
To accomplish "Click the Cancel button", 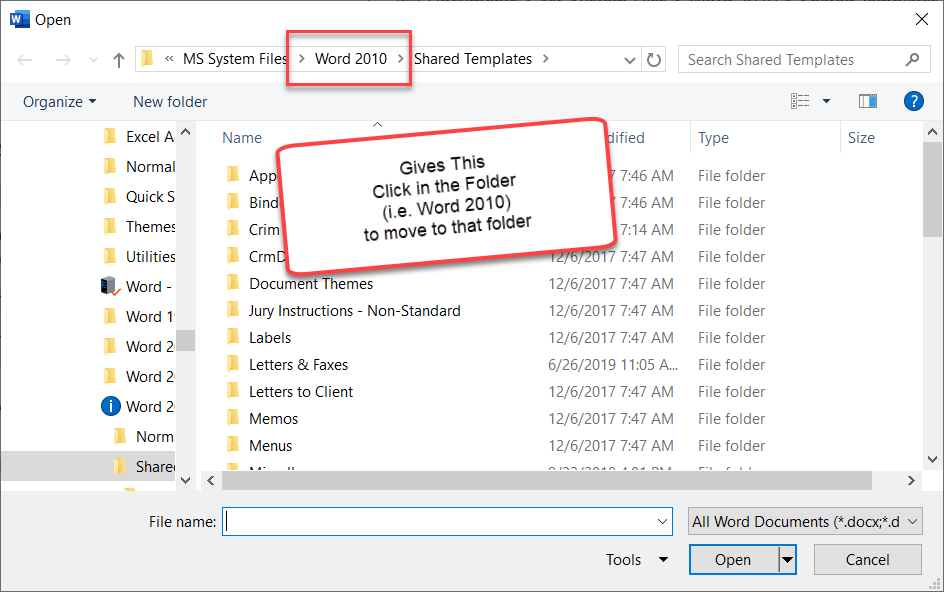I will [x=868, y=559].
